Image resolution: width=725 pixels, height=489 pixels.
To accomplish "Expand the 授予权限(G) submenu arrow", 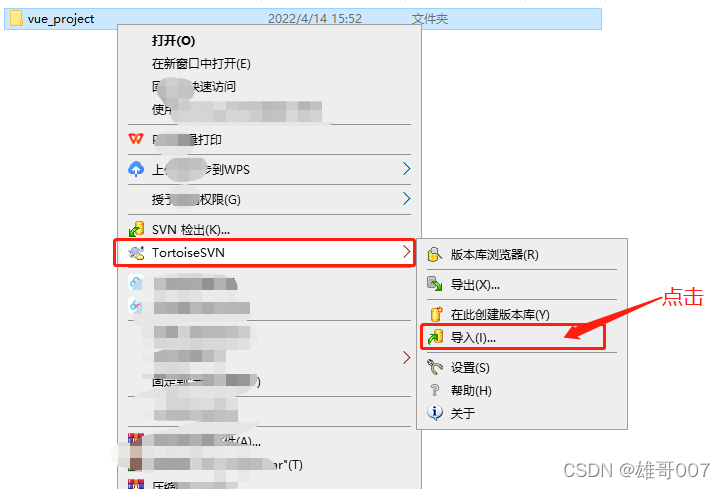I will click(406, 199).
